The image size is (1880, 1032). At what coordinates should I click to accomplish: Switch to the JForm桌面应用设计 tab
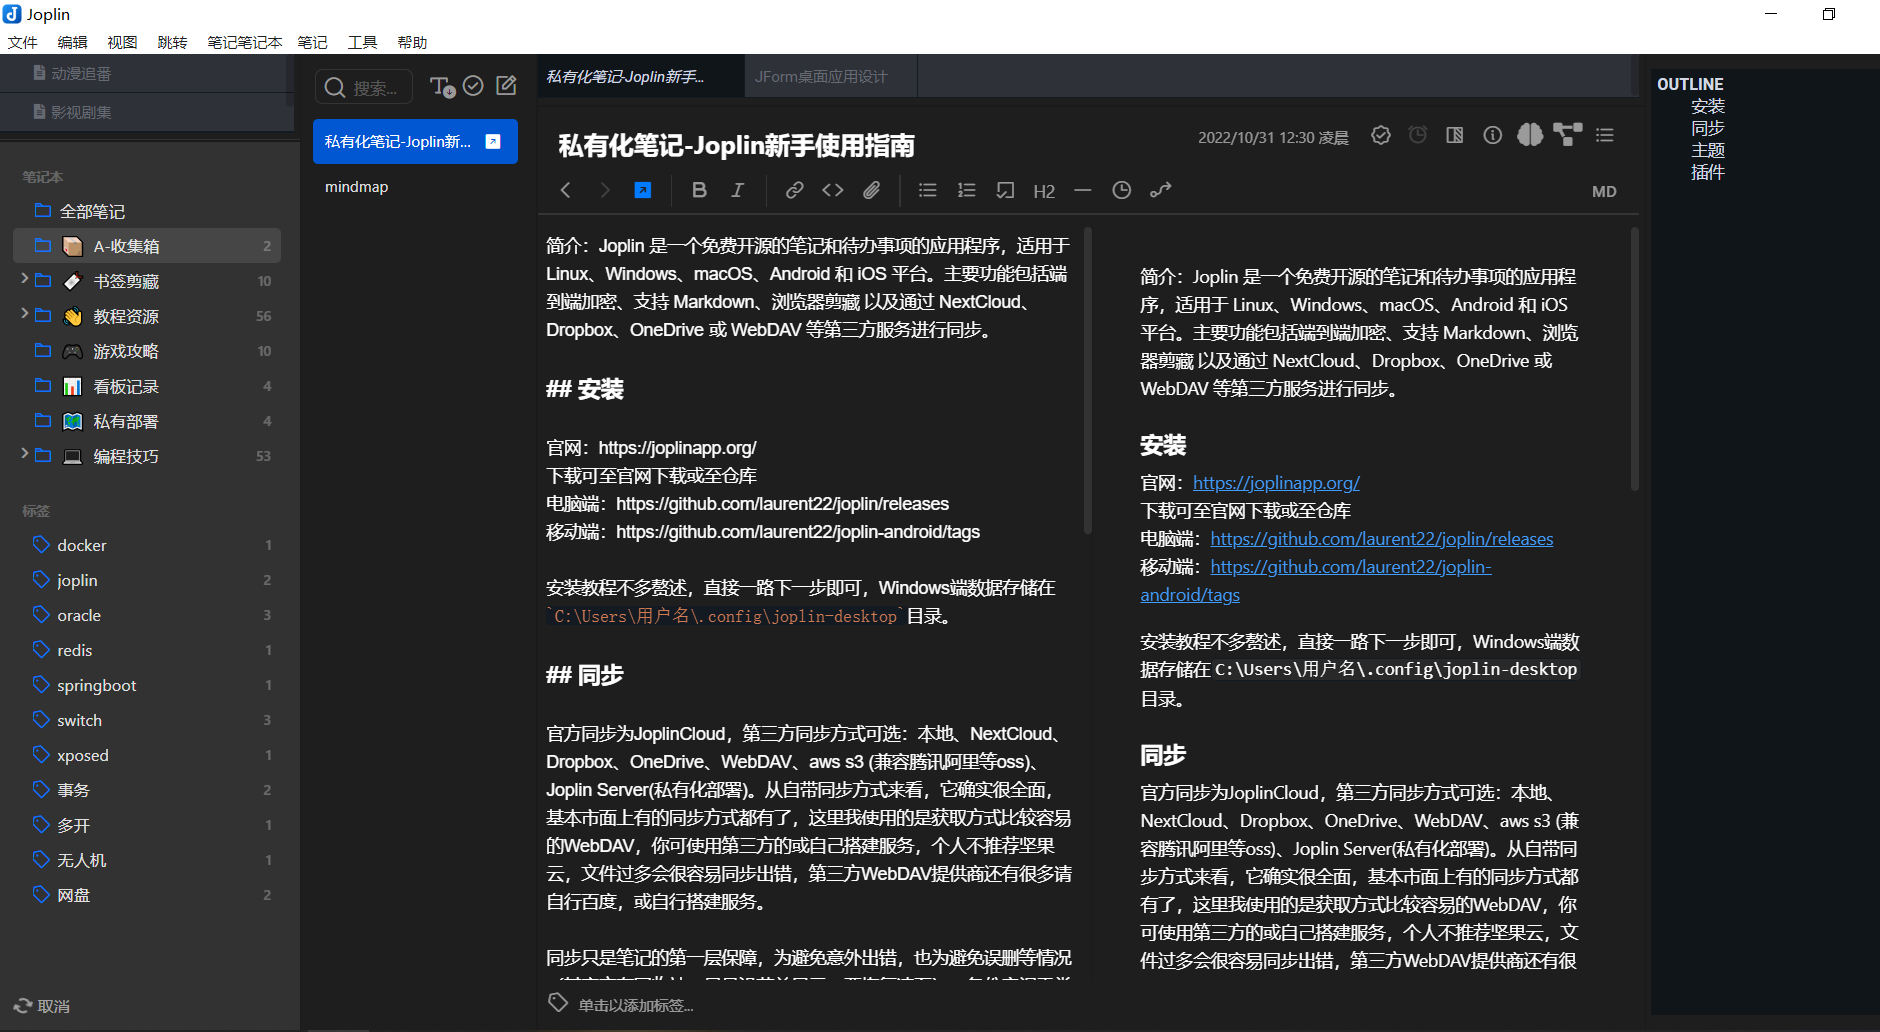click(x=830, y=76)
